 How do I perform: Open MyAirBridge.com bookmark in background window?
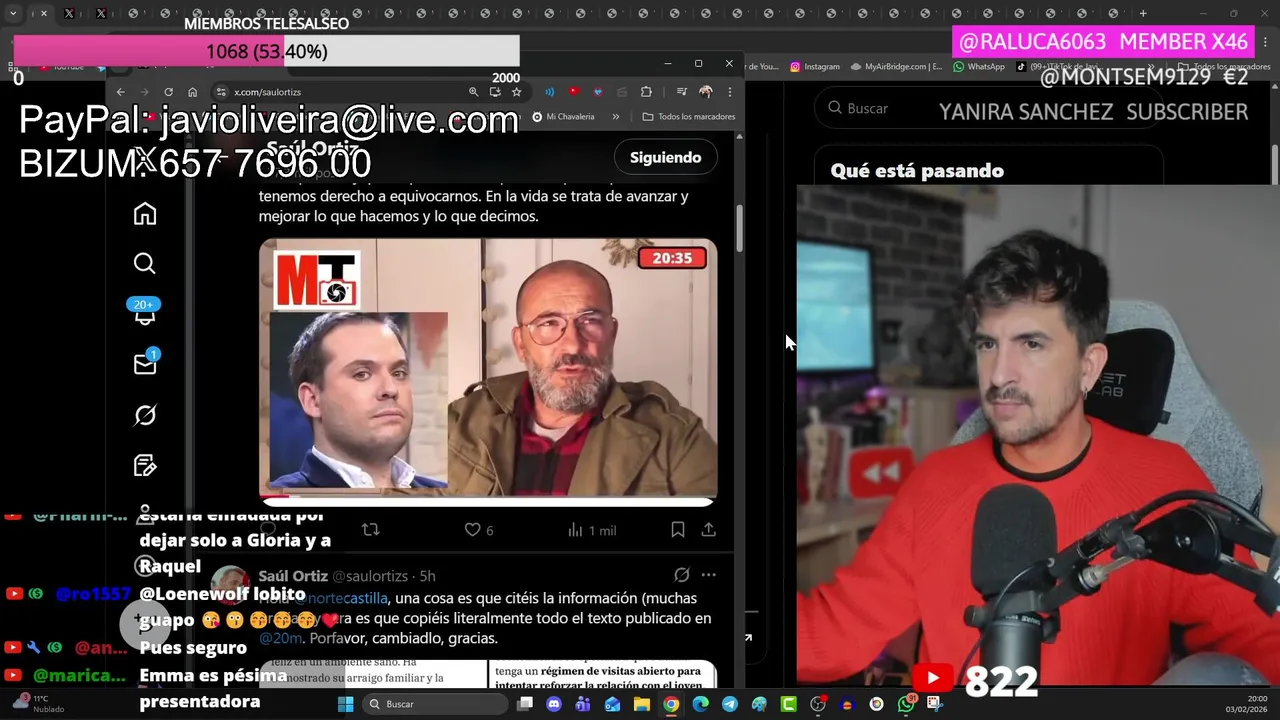click(896, 67)
